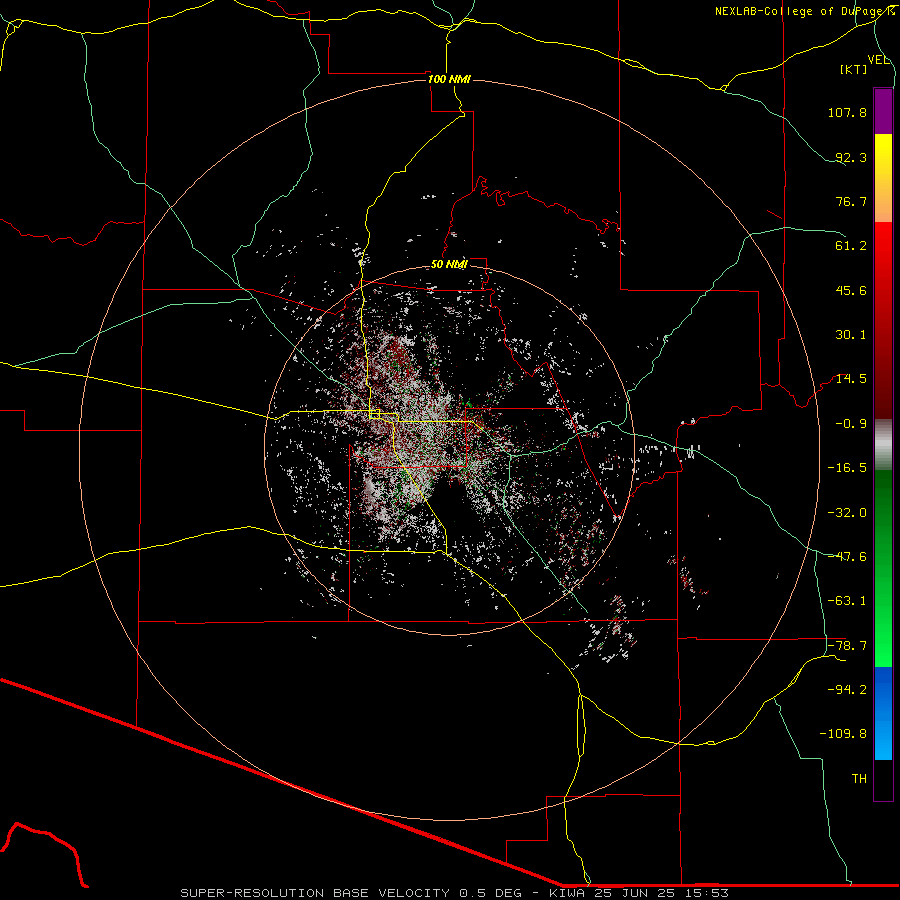Select the -47.6 value on the velocity scale

tap(847, 557)
